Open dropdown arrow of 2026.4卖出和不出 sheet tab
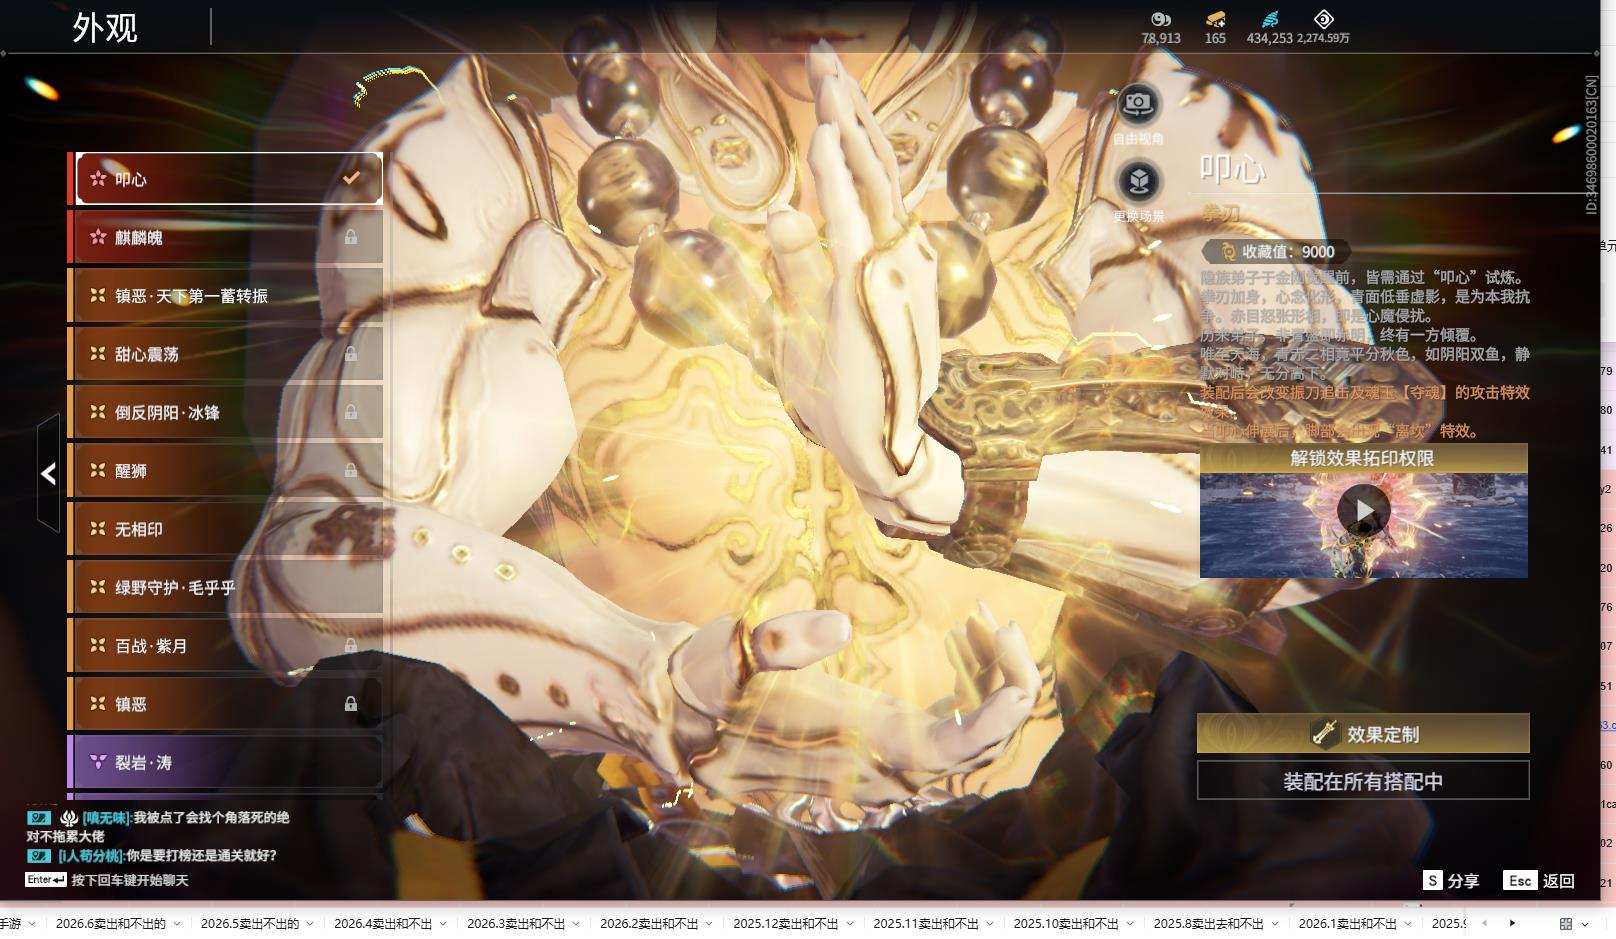 (443, 924)
